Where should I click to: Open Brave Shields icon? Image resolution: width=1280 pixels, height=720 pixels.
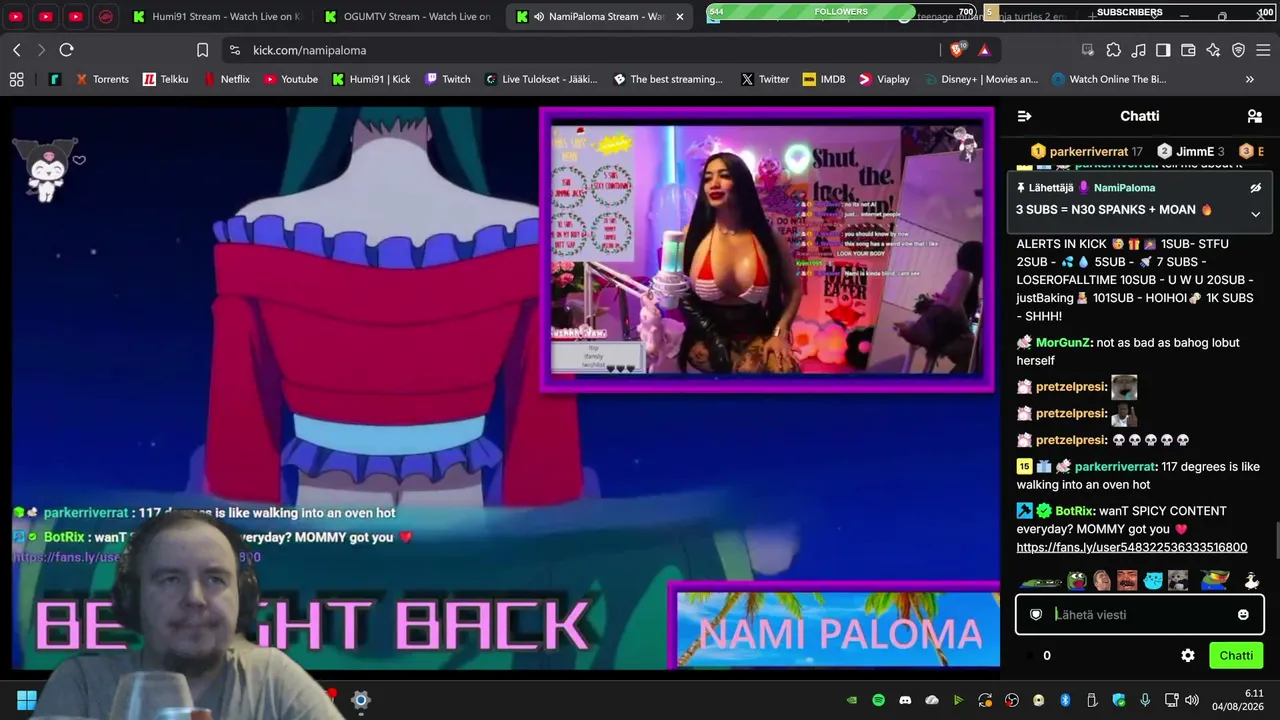958,50
